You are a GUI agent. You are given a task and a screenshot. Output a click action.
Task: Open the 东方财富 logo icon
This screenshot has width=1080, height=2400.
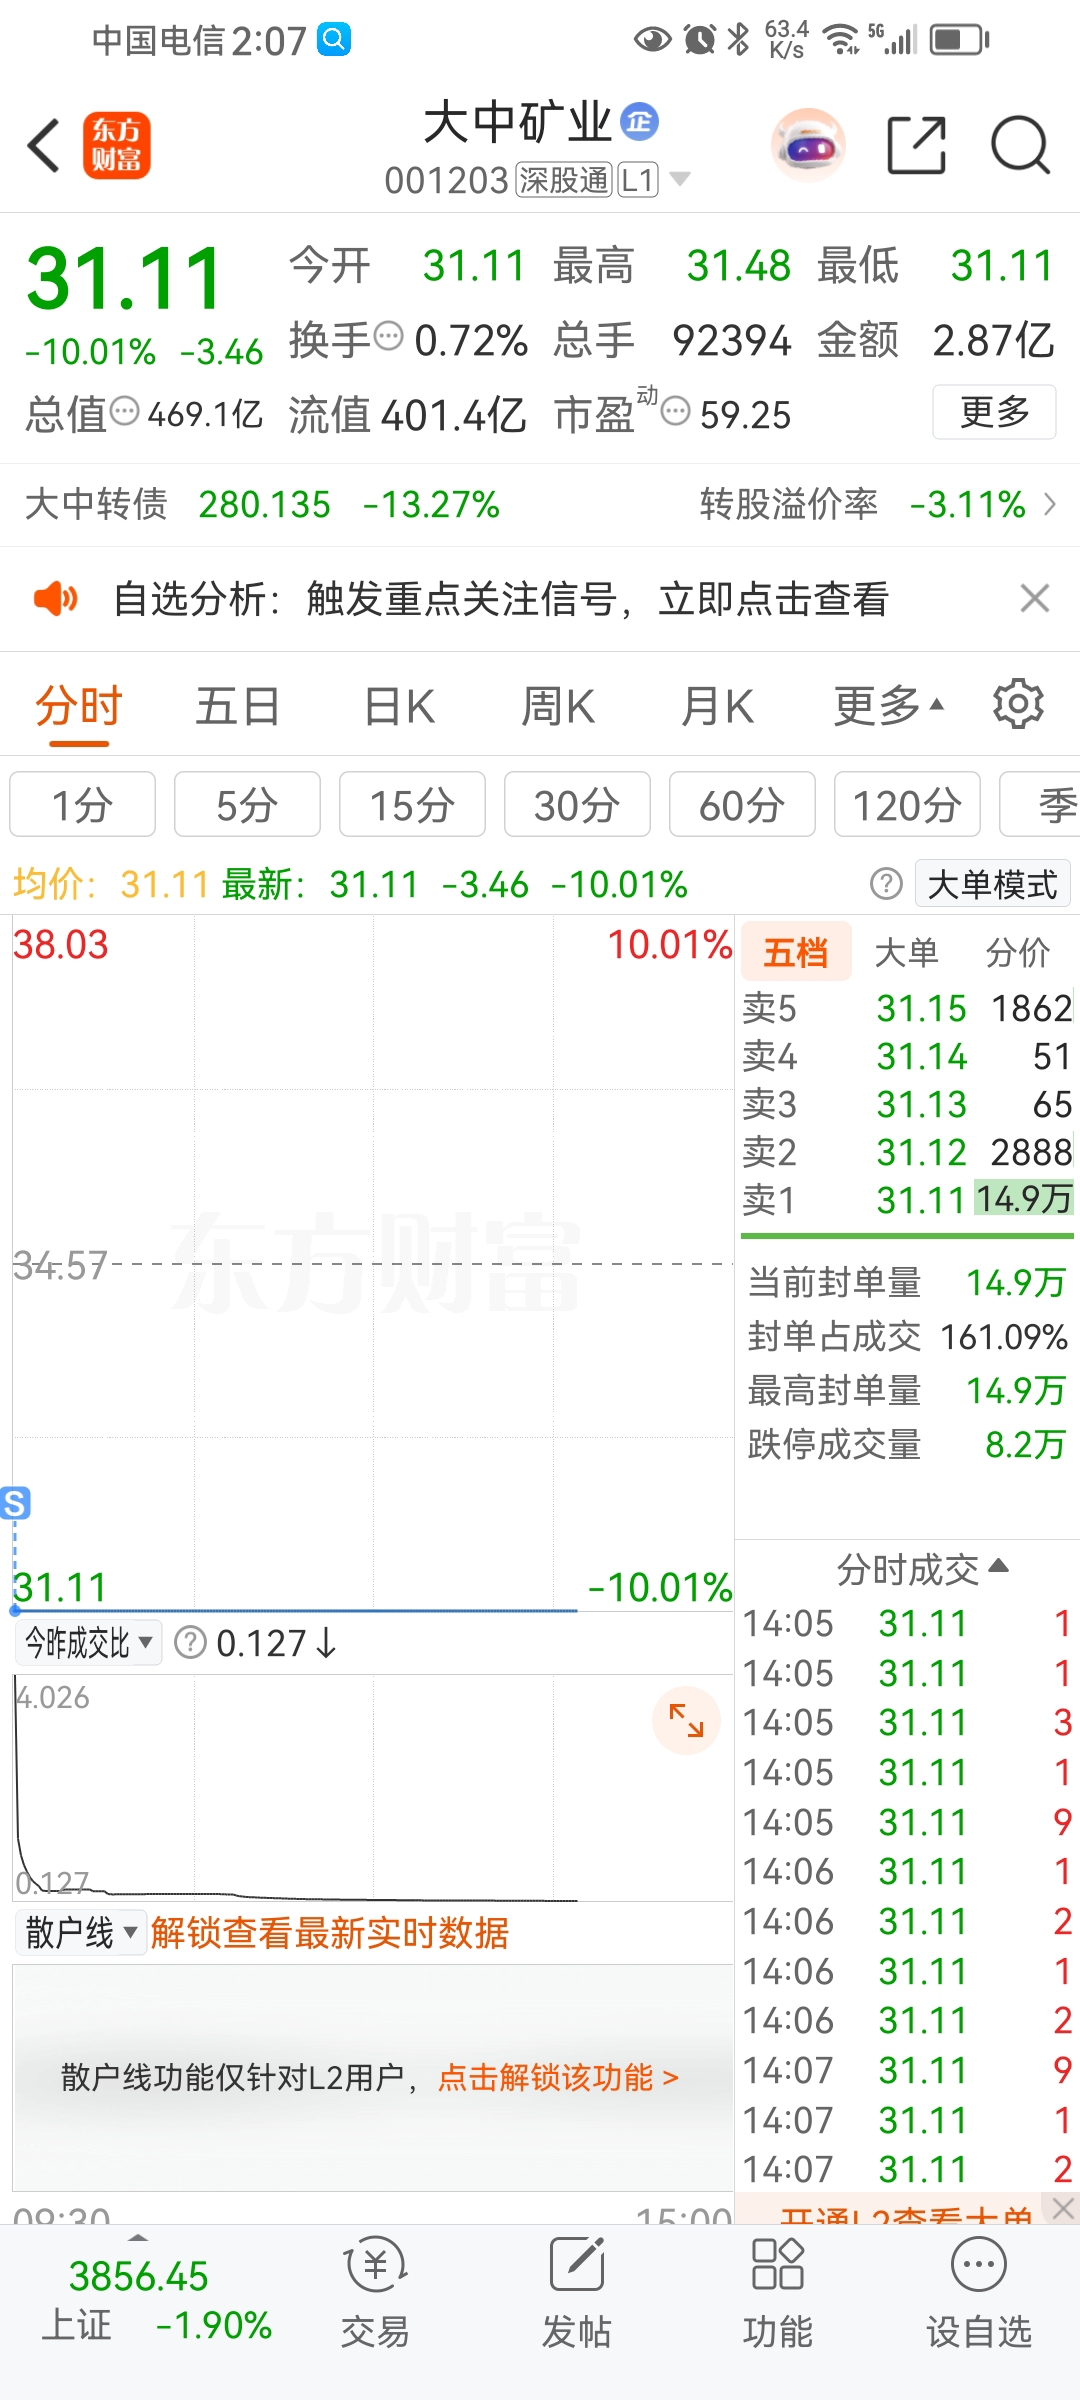click(117, 145)
